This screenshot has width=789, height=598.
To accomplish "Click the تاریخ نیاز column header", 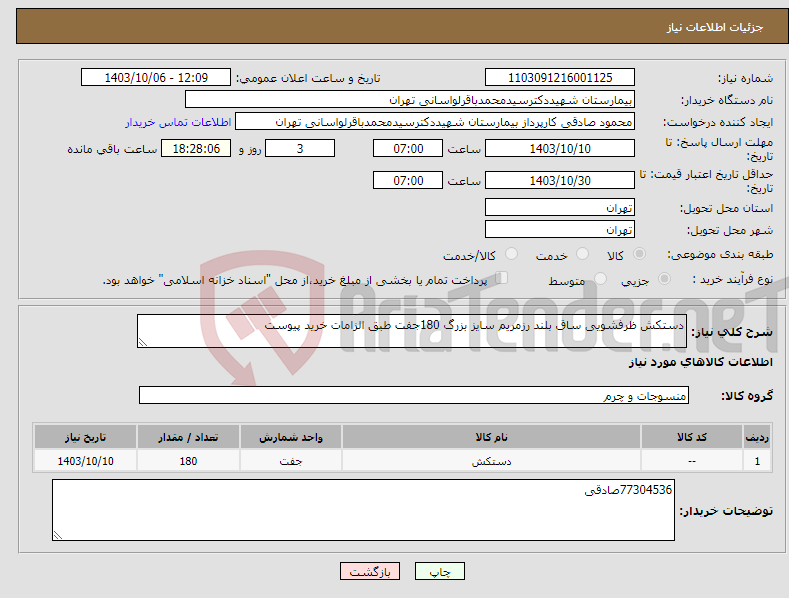I will click(85, 437).
